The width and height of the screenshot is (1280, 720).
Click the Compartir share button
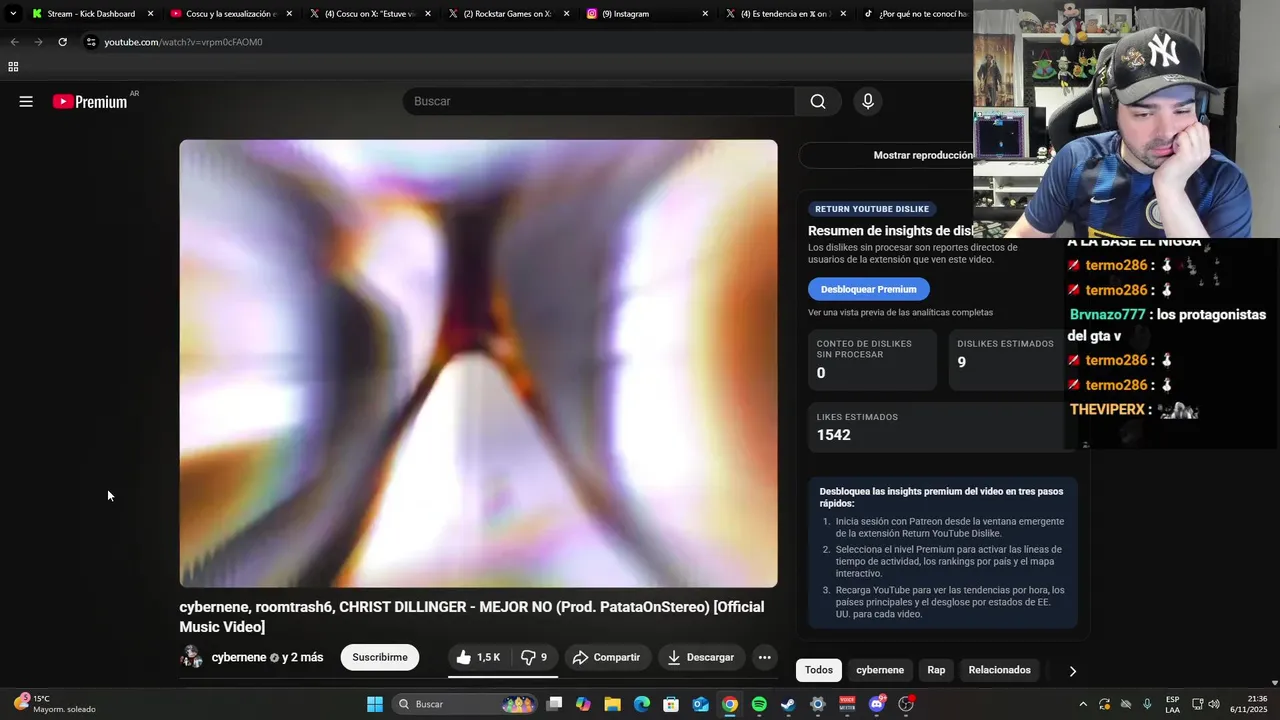tap(606, 657)
